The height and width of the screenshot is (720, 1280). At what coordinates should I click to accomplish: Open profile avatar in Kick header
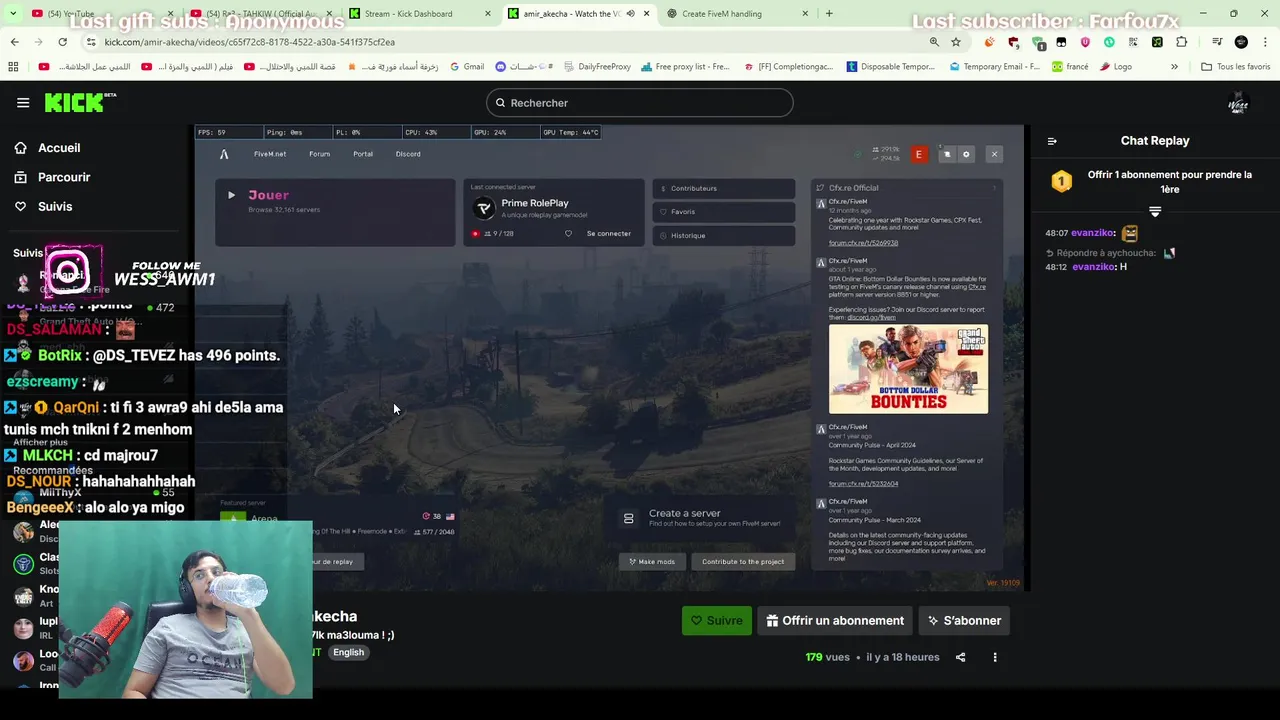1238,103
